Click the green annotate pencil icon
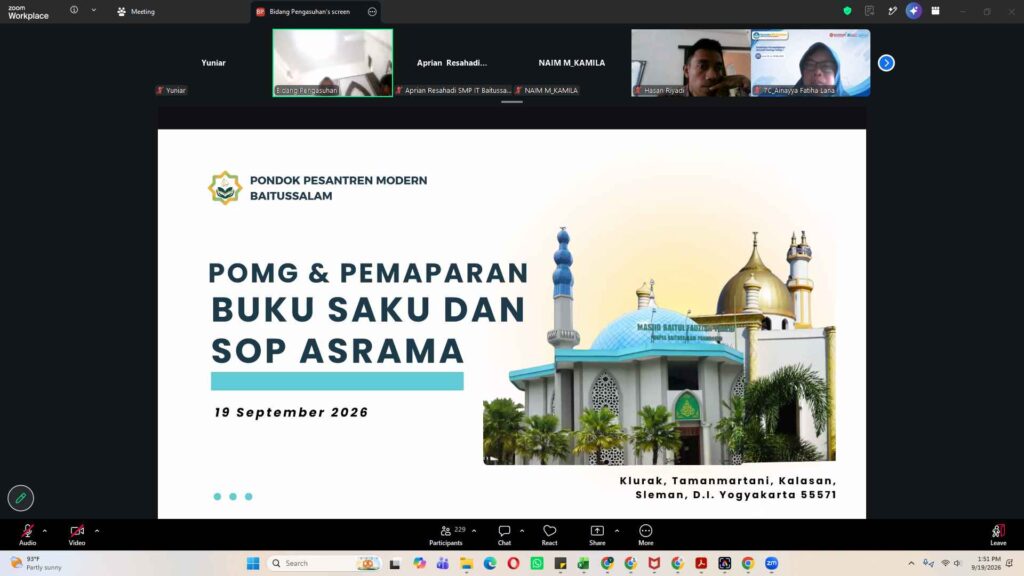 click(21, 498)
